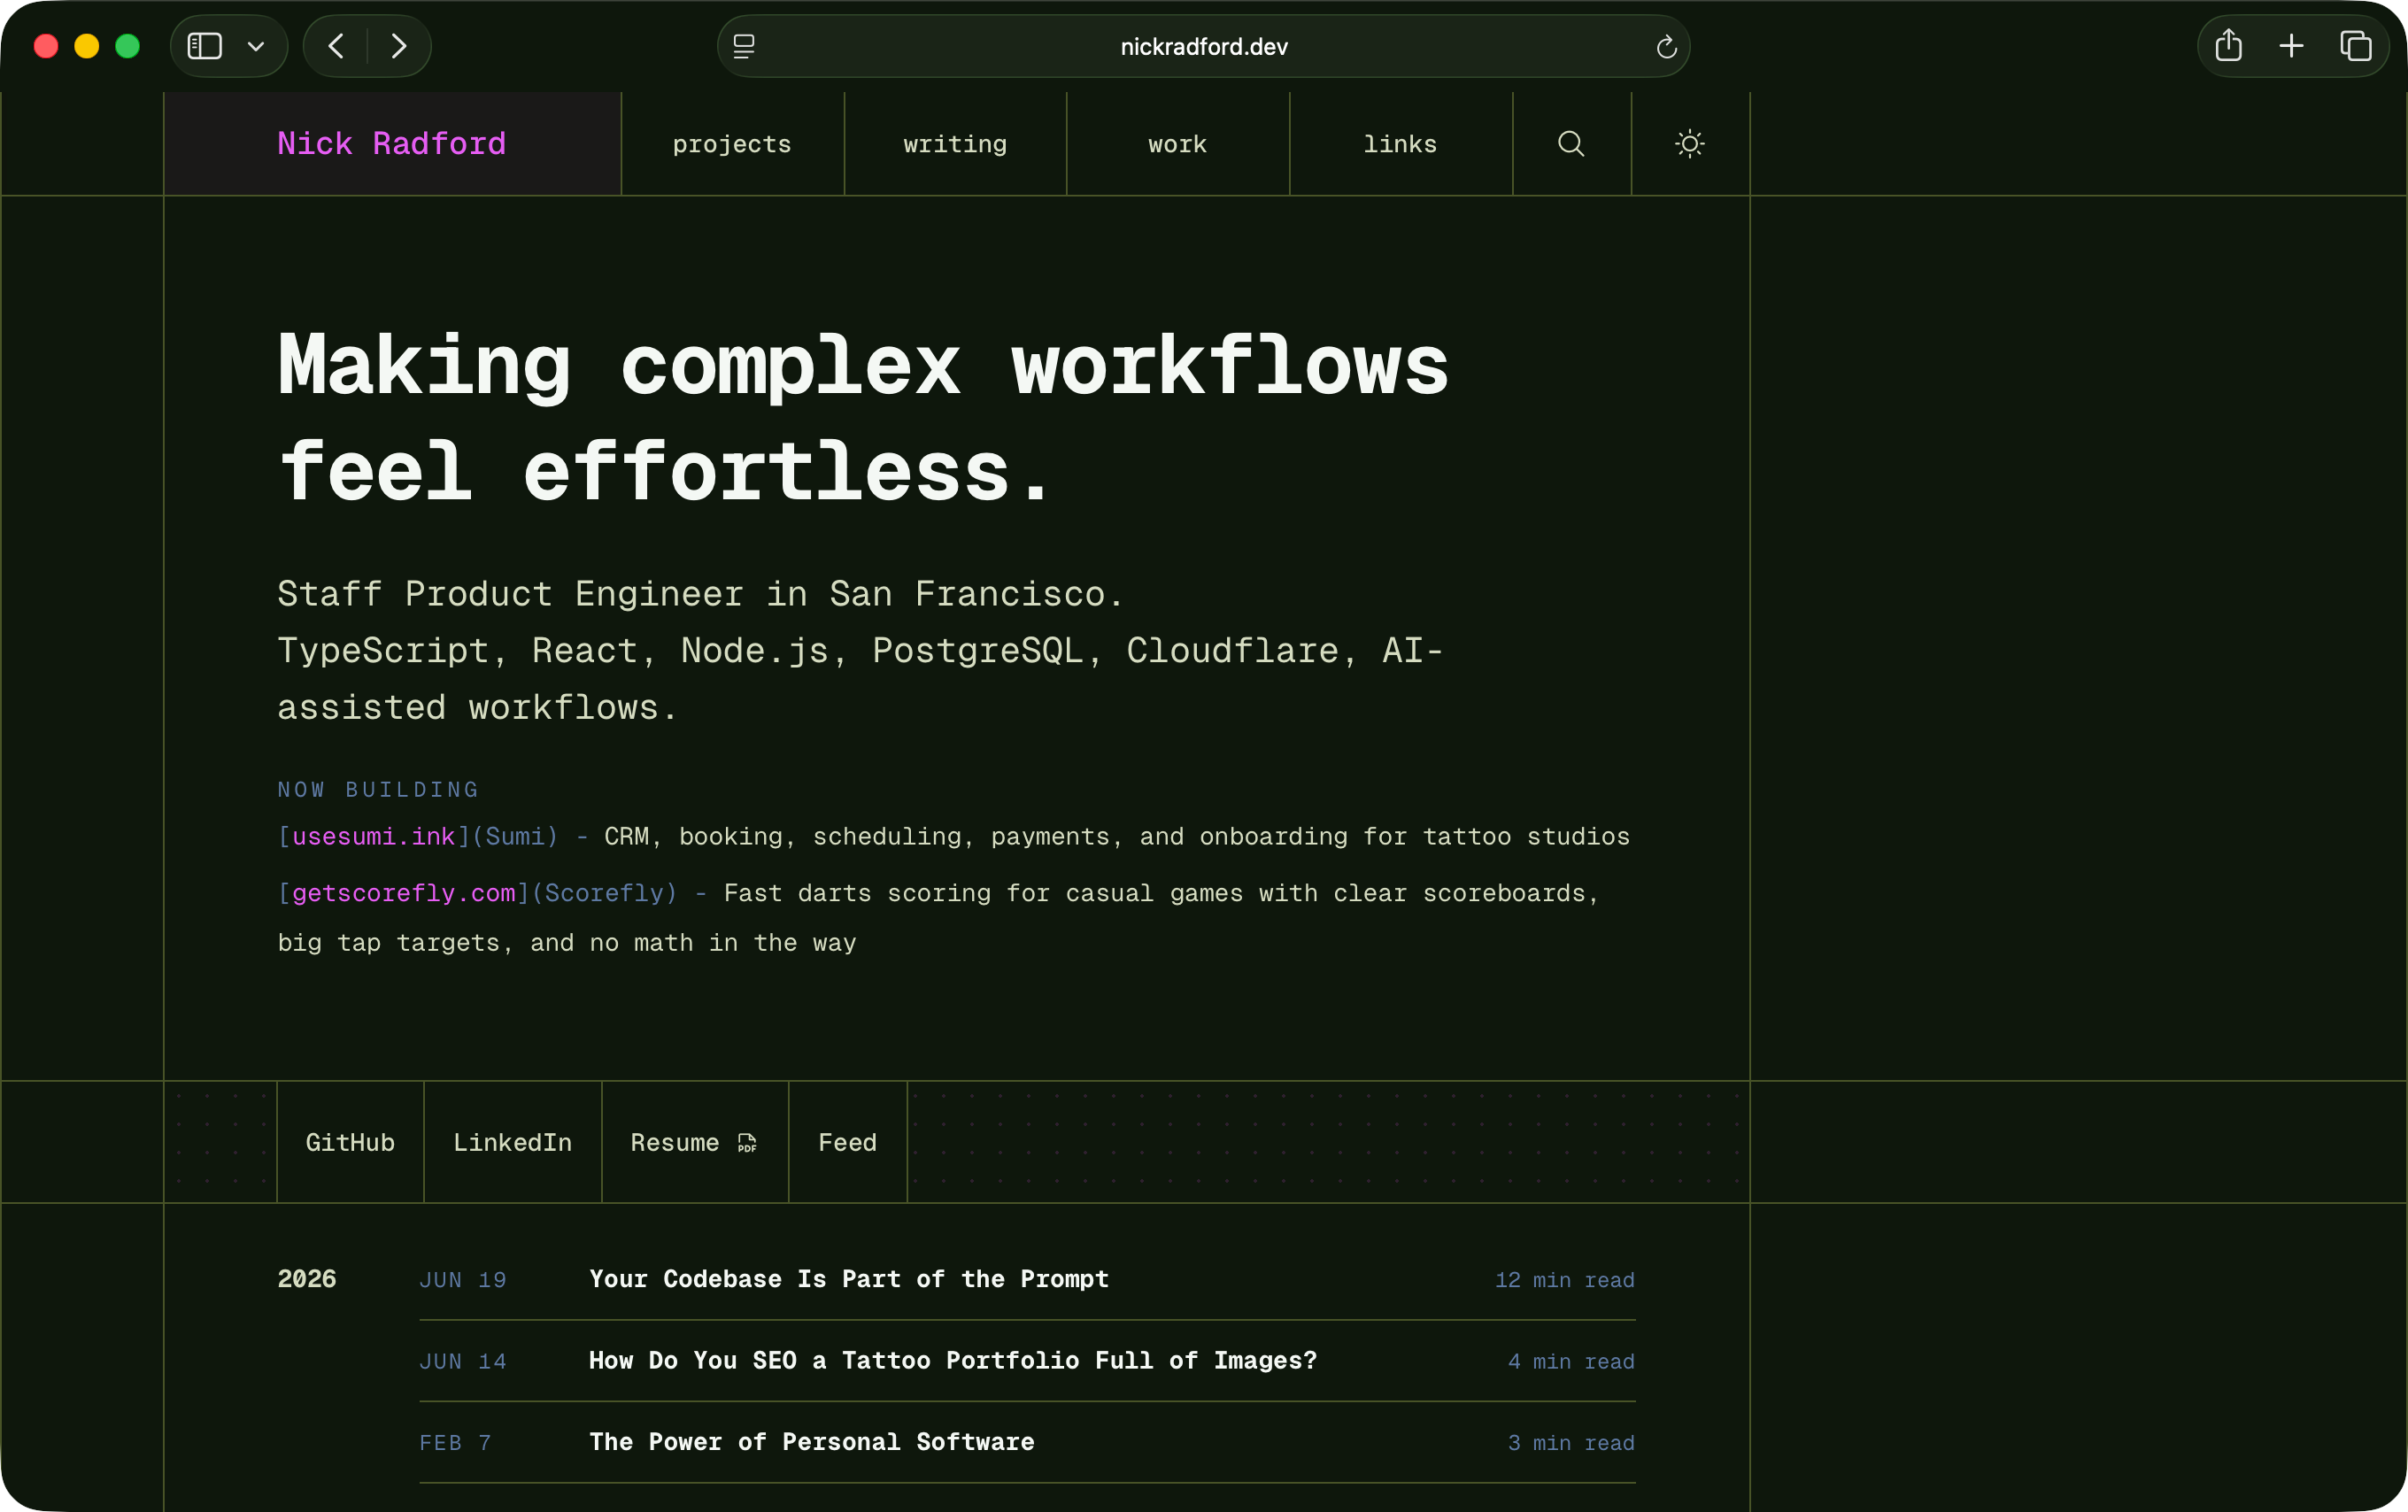Screen dimensions: 2408x1512
Task: Open the work nav item
Action: click(x=1178, y=144)
